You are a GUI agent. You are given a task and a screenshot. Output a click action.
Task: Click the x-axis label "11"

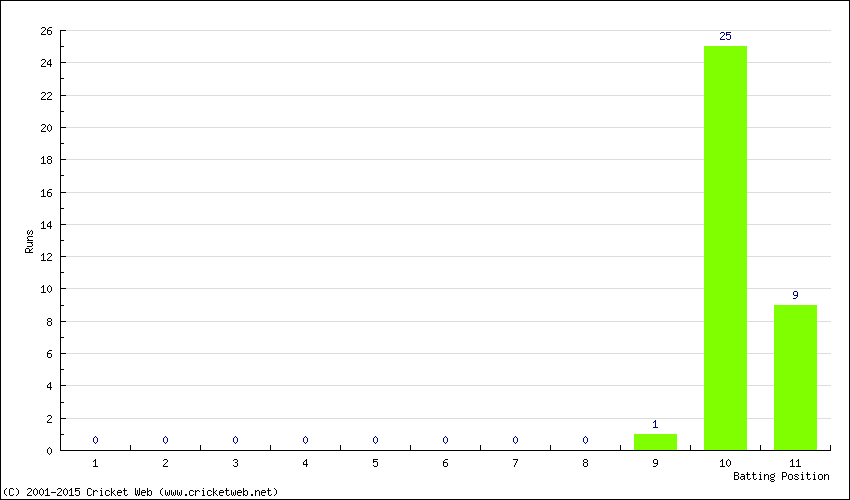pos(795,463)
